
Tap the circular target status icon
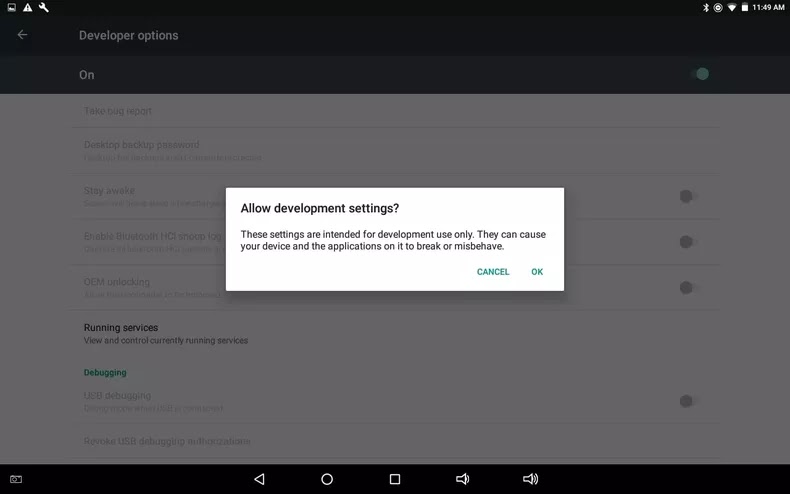coord(718,8)
